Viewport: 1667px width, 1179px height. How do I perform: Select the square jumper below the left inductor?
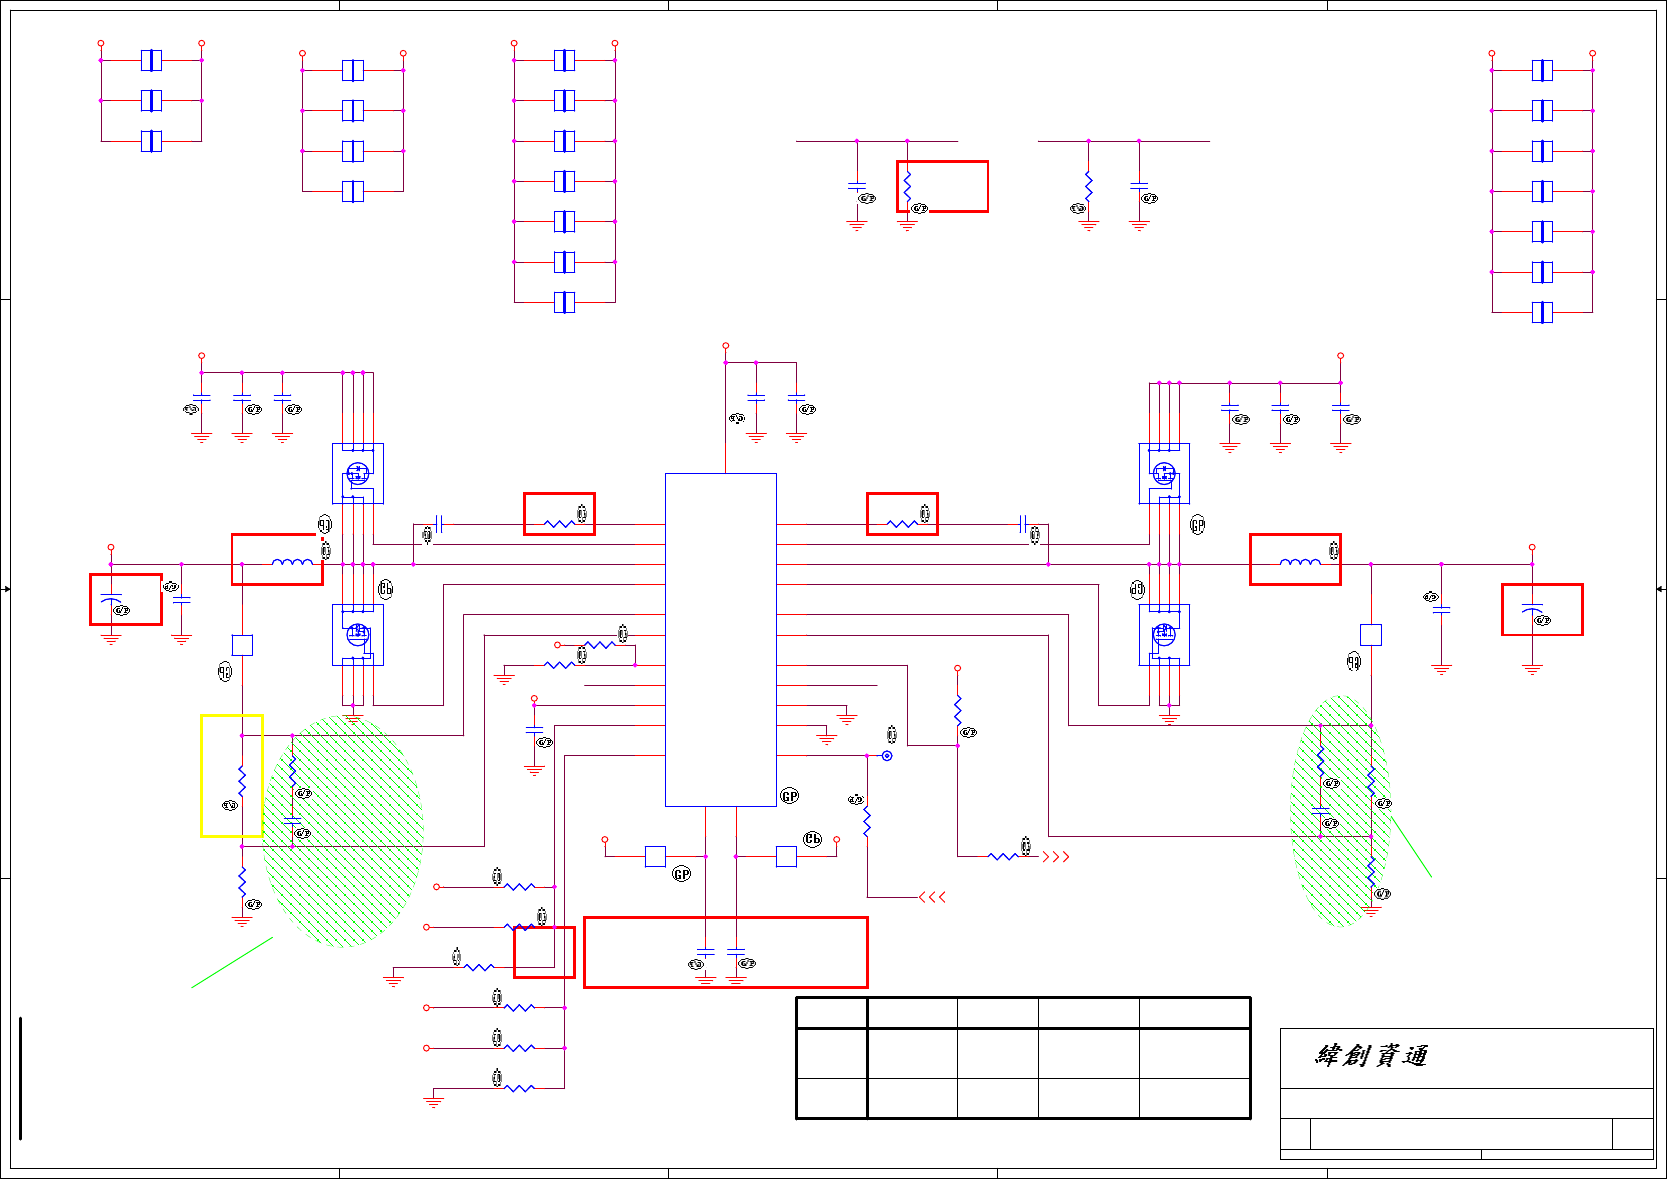(x=242, y=645)
